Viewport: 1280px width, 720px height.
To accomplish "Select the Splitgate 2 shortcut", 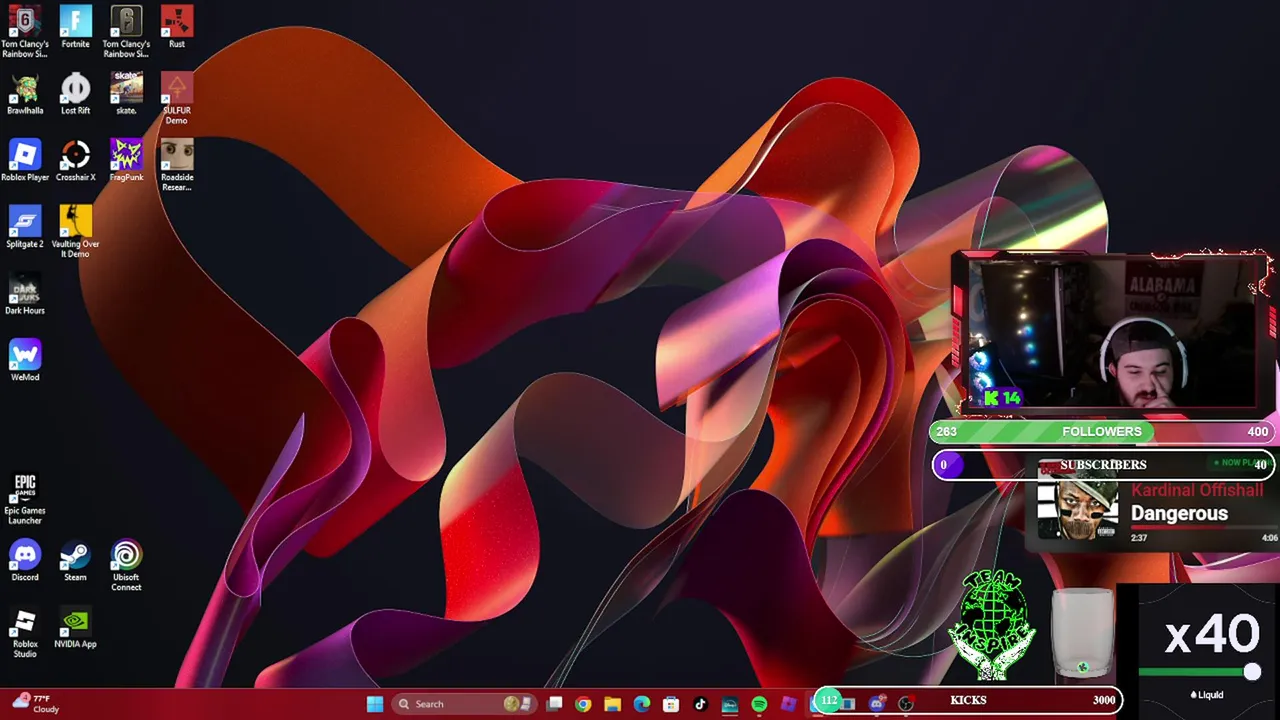I will tap(25, 227).
